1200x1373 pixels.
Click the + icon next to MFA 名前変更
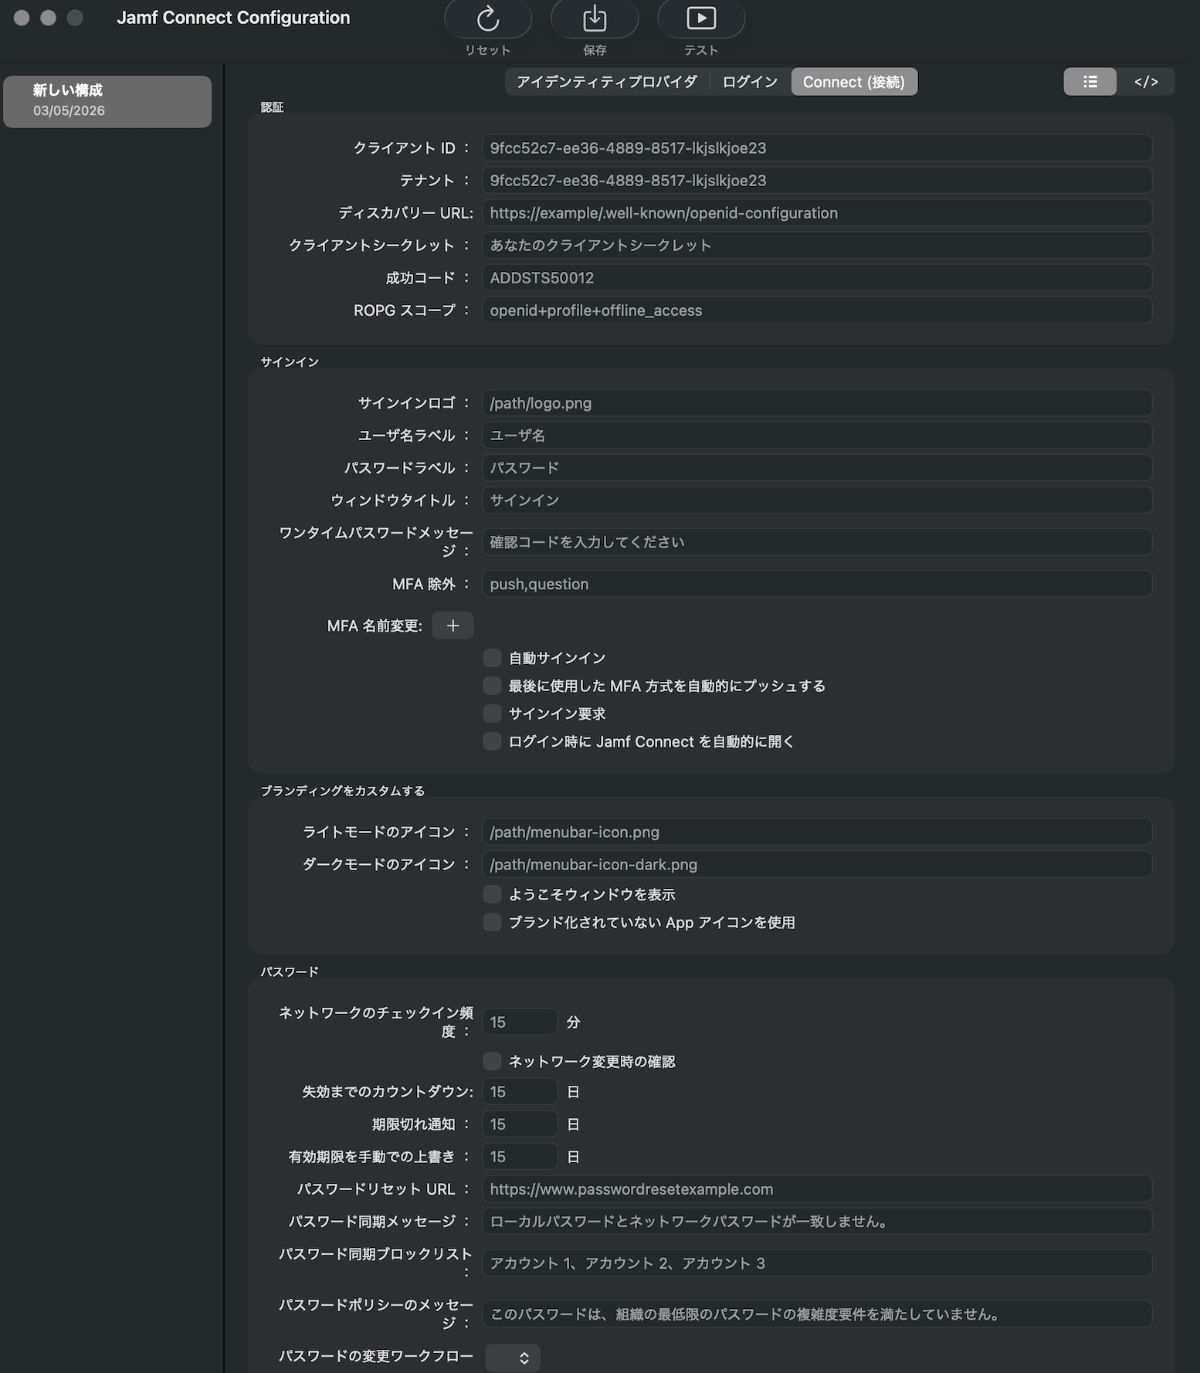click(452, 625)
